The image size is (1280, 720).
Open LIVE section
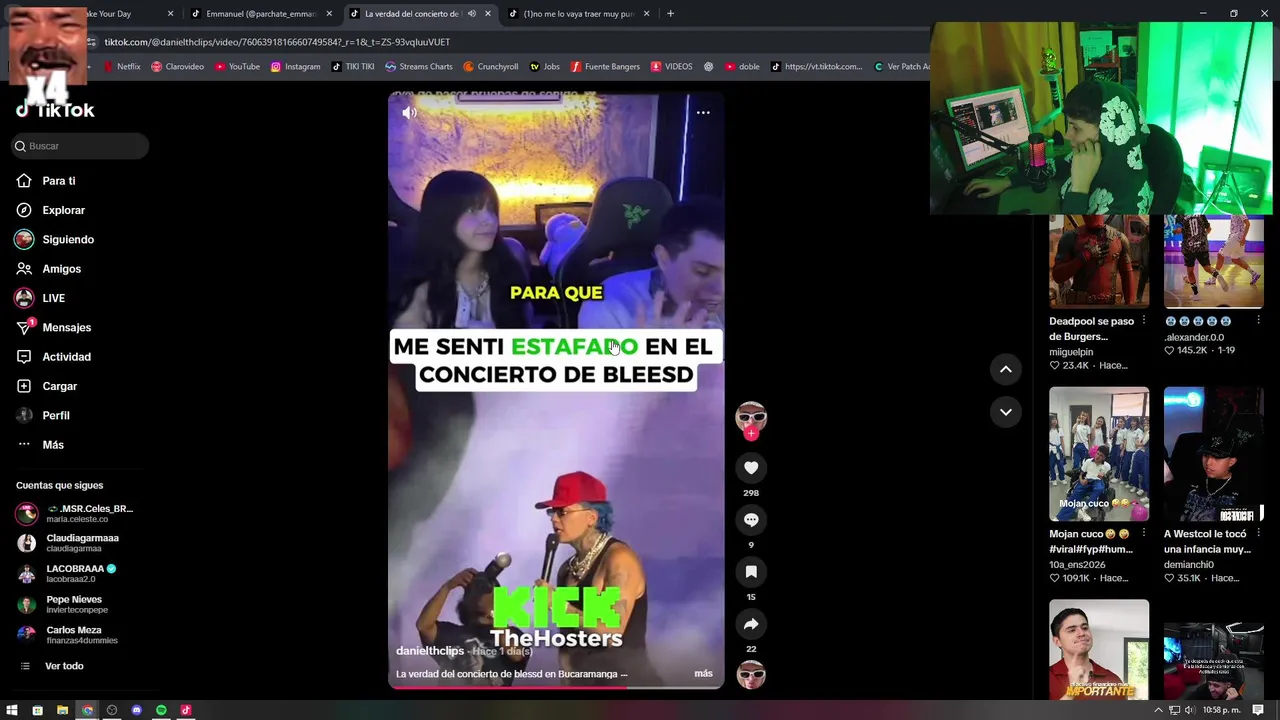pos(53,298)
